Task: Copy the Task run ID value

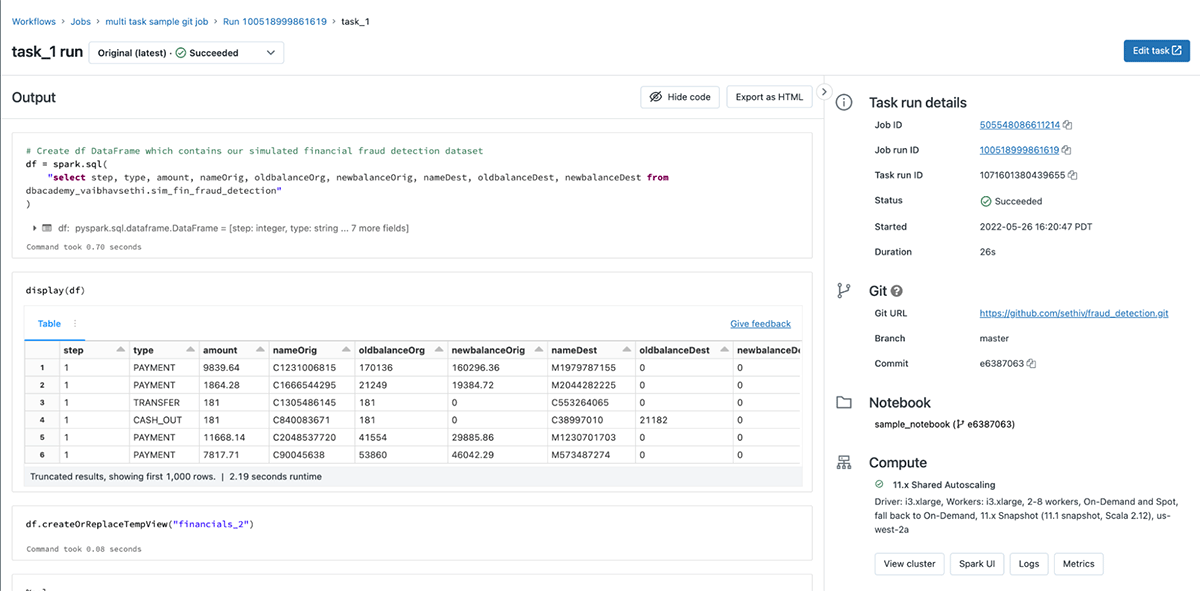Action: click(x=1073, y=175)
